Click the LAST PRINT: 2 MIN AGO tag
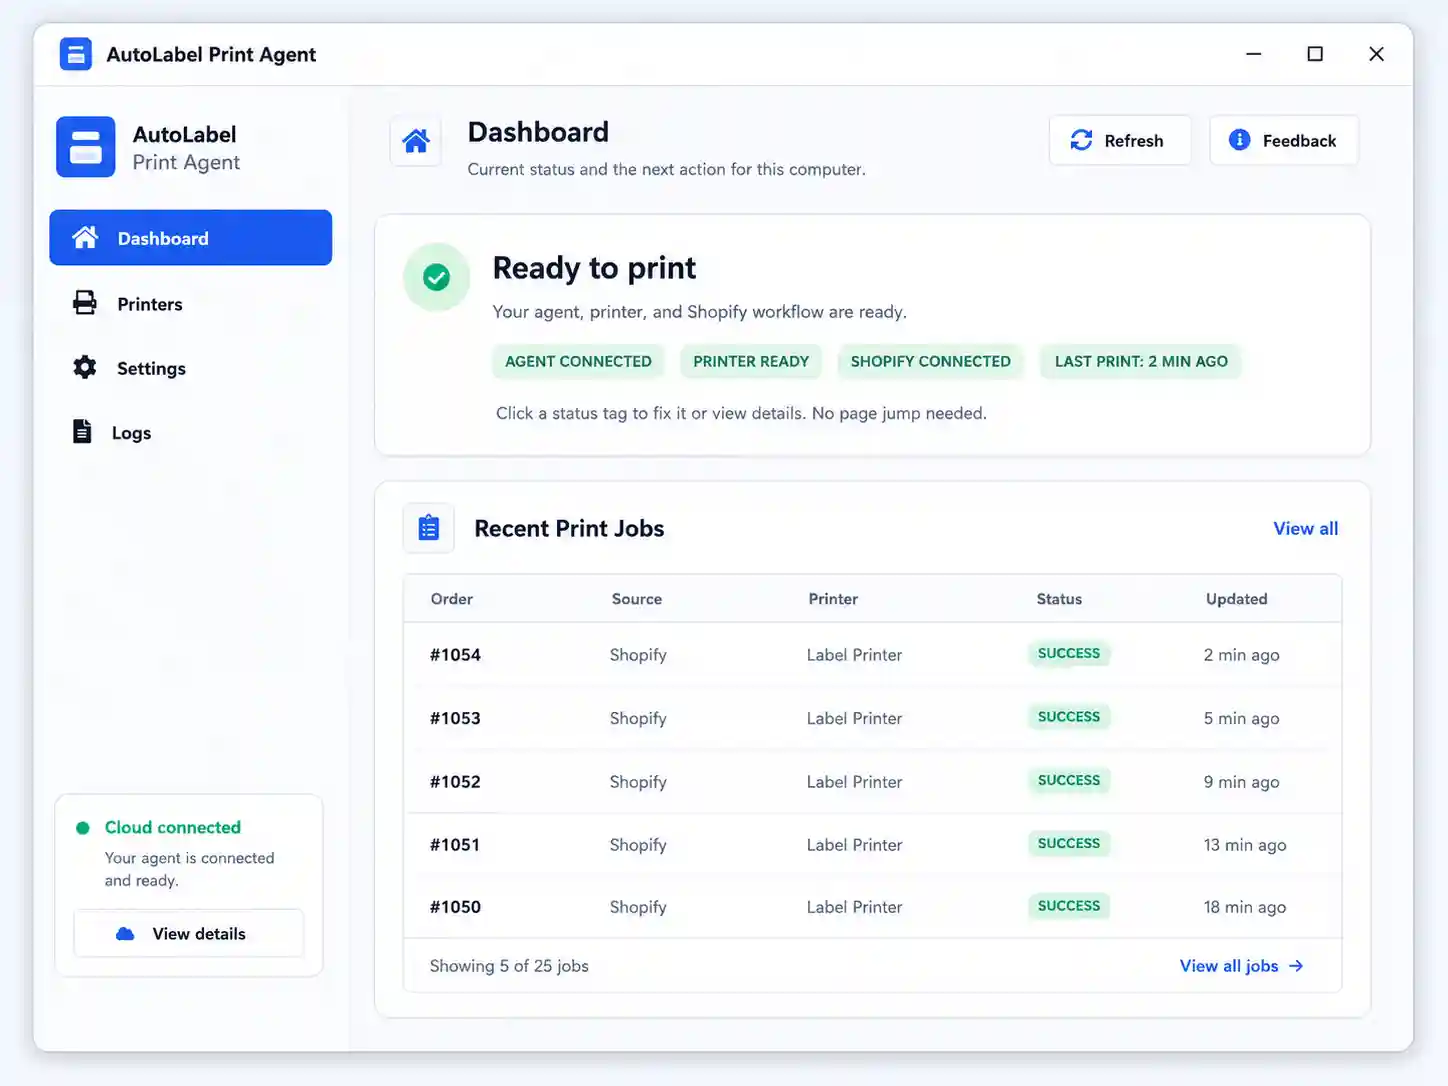Viewport: 1448px width, 1086px height. pyautogui.click(x=1141, y=362)
